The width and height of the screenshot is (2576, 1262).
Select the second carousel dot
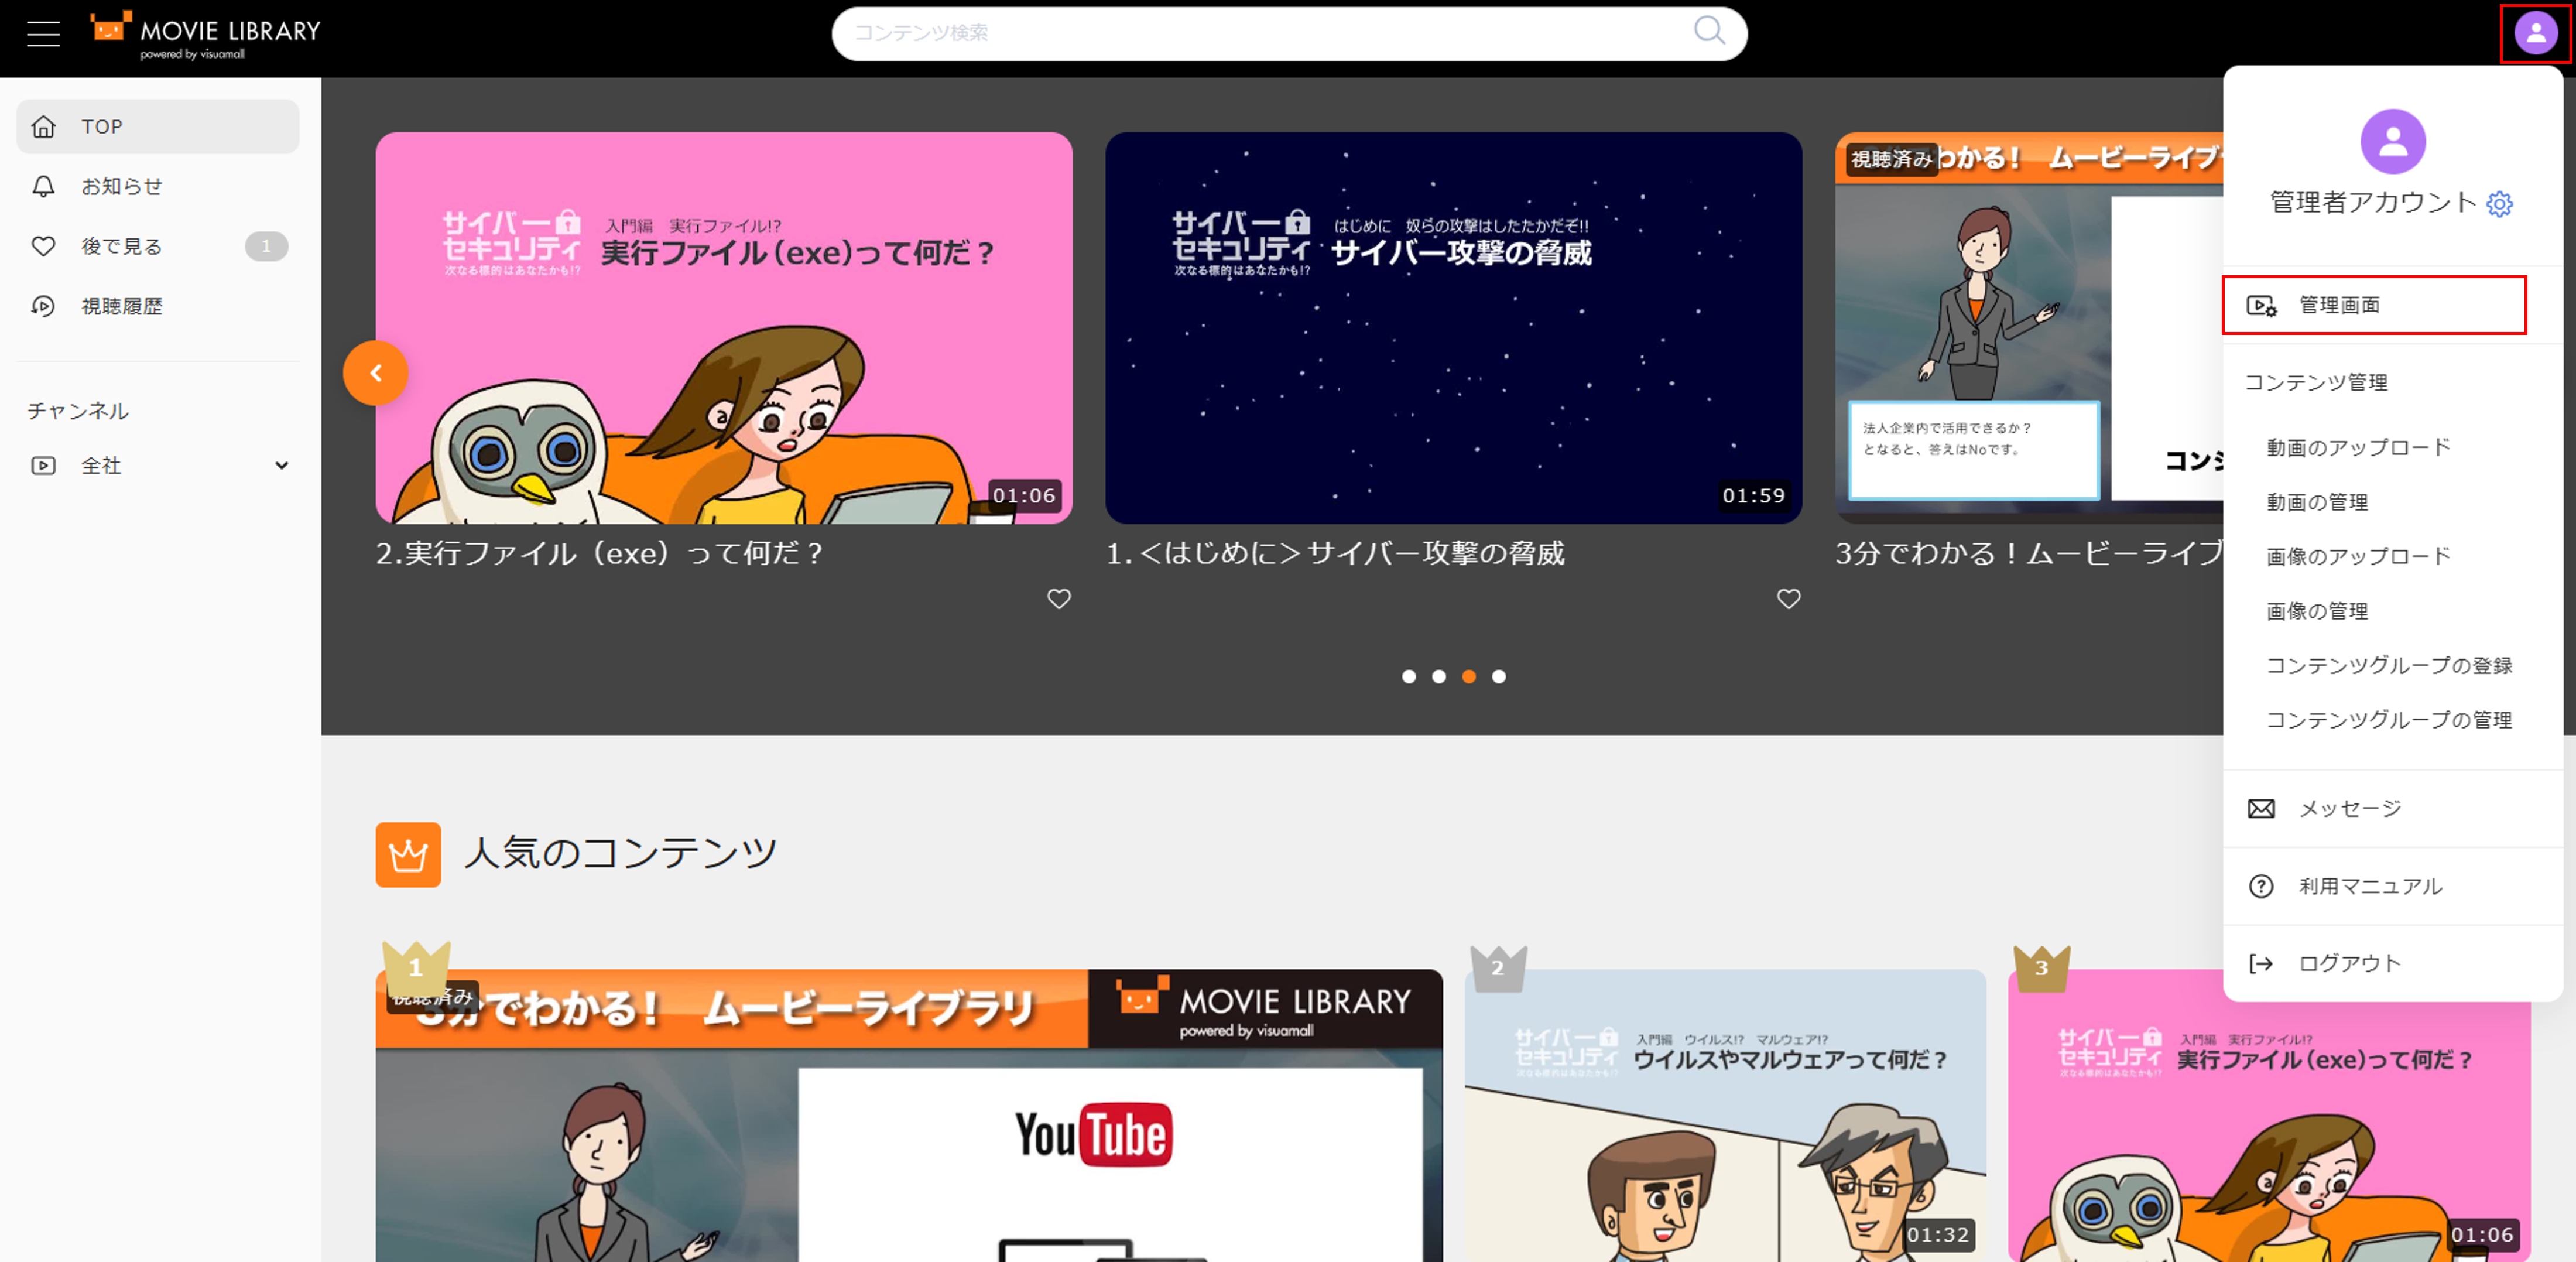pyautogui.click(x=1438, y=677)
